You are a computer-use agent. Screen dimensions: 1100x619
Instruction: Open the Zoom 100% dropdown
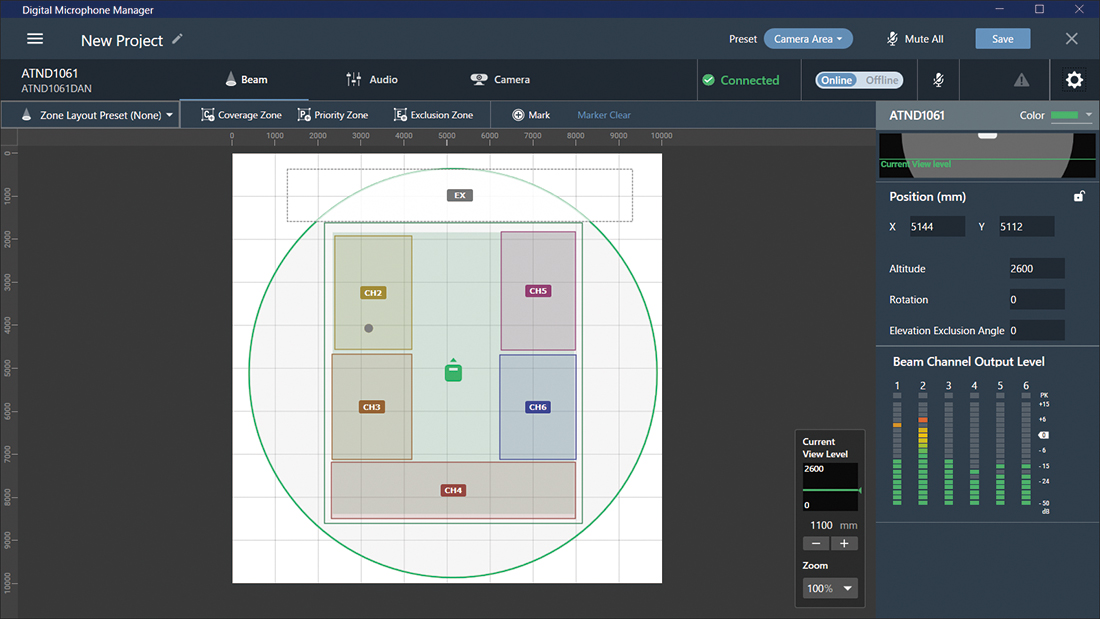point(830,588)
